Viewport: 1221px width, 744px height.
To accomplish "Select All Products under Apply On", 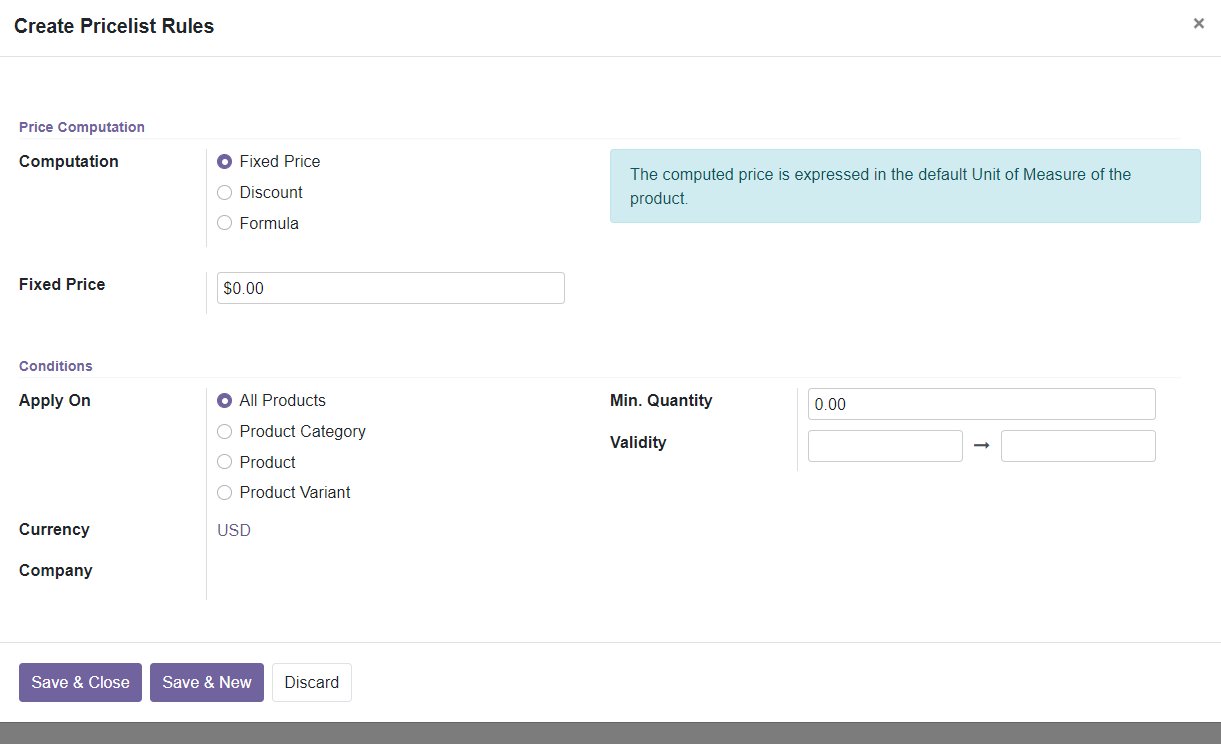I will pyautogui.click(x=224, y=400).
